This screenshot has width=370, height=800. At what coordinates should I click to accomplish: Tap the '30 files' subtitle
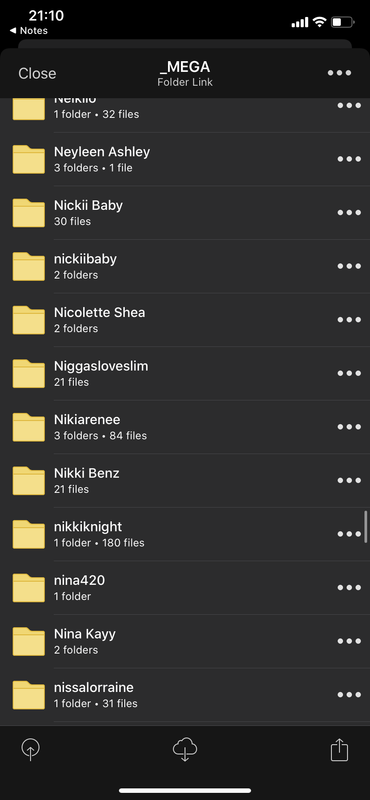tap(72, 221)
